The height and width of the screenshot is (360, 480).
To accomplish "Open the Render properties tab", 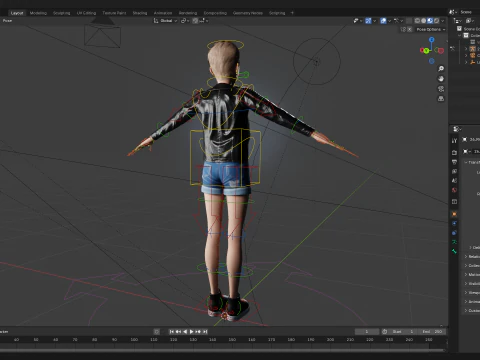I will tap(454, 152).
